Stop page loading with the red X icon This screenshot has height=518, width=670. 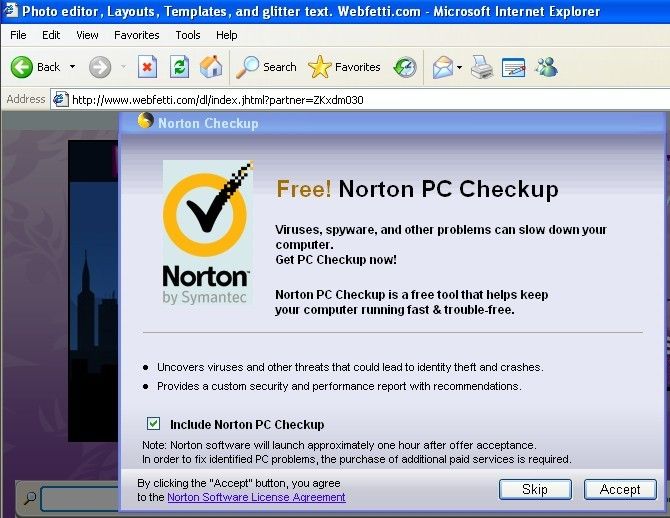click(x=147, y=67)
